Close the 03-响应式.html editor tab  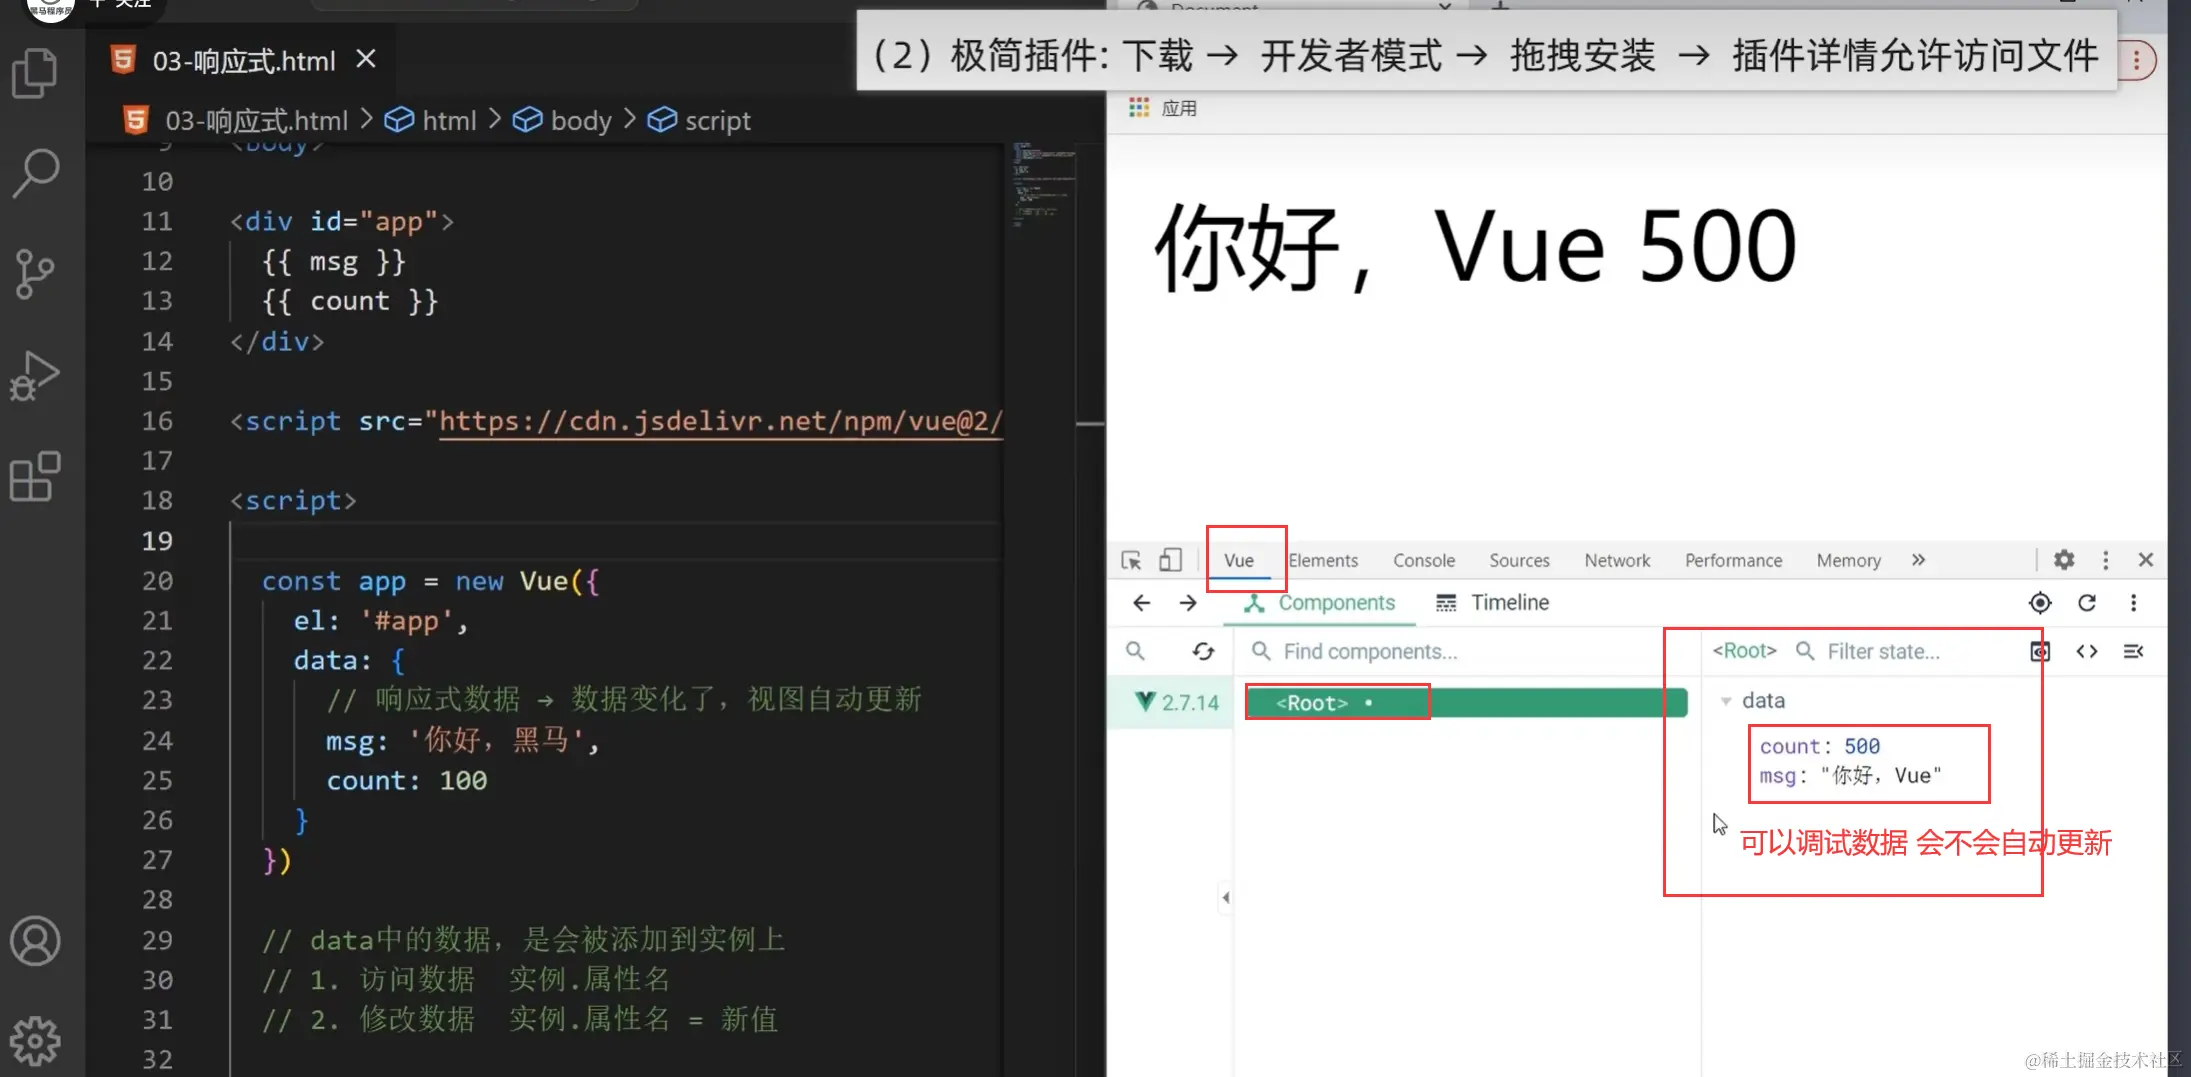(366, 60)
